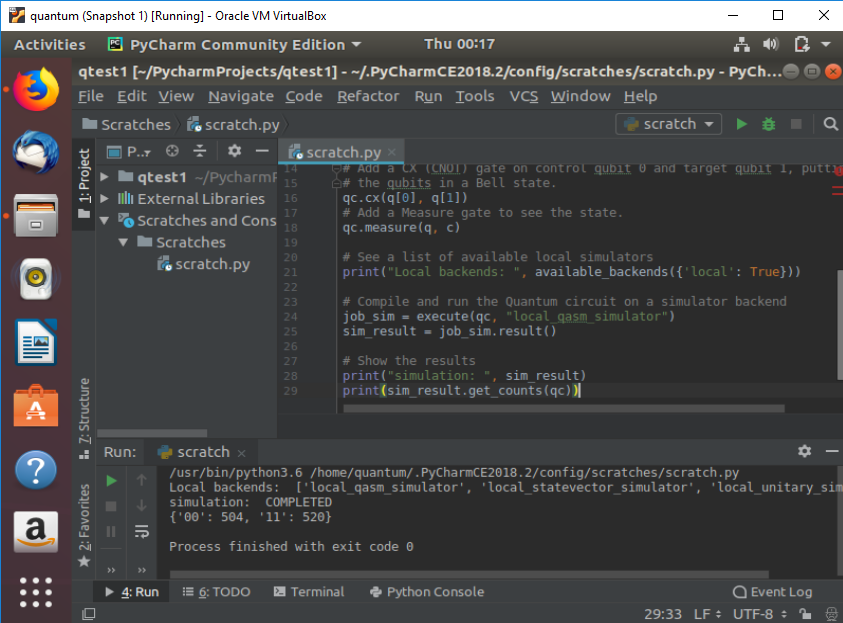The height and width of the screenshot is (623, 843).
Task: Open Files manager from the dock
Action: (36, 216)
